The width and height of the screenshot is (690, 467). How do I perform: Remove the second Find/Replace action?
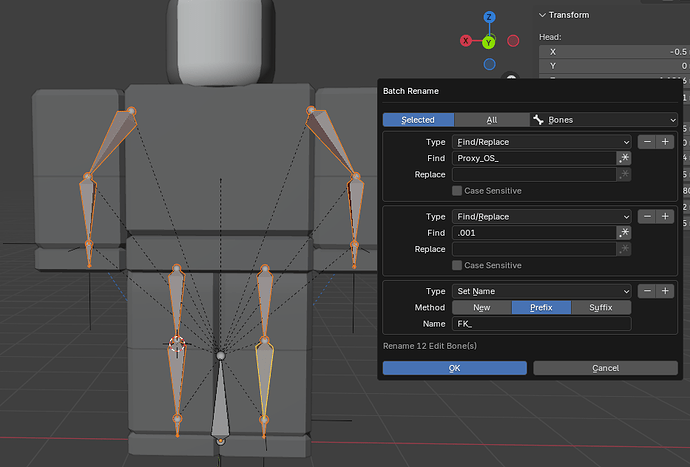pos(647,217)
